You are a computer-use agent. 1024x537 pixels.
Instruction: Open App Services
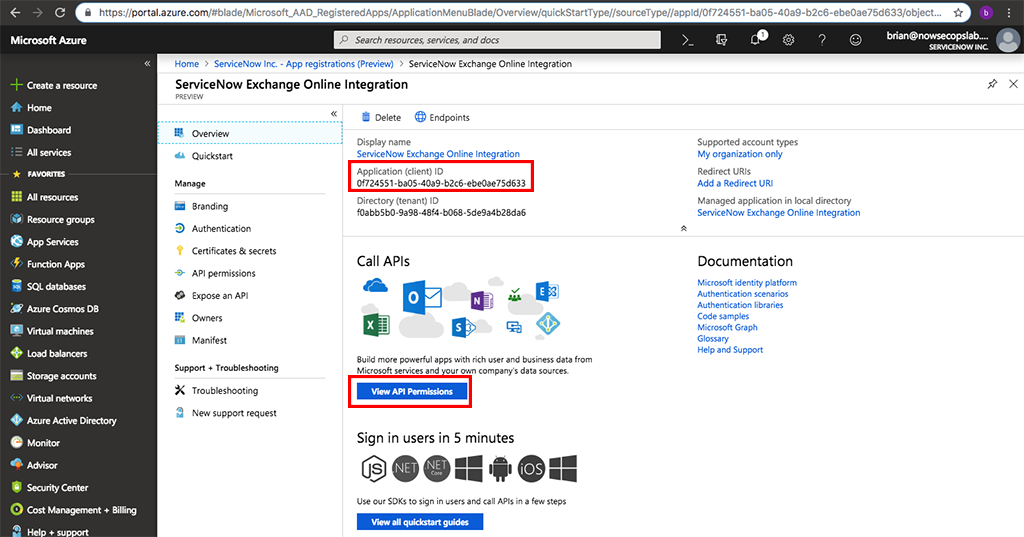click(44, 242)
